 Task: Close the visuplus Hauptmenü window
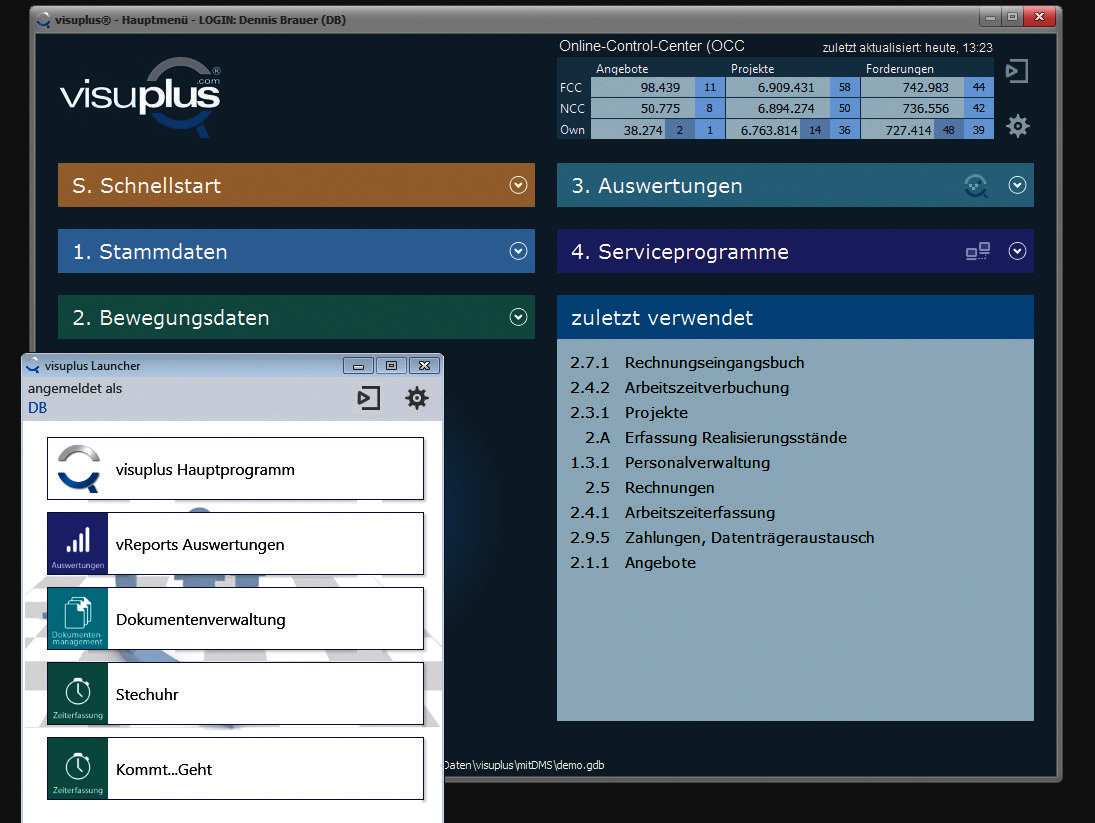[1039, 17]
